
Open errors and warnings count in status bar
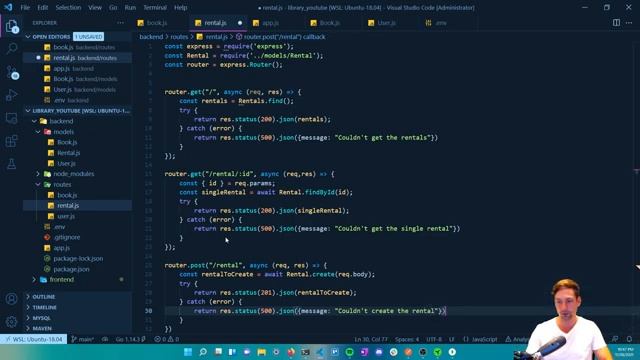(x=167, y=339)
